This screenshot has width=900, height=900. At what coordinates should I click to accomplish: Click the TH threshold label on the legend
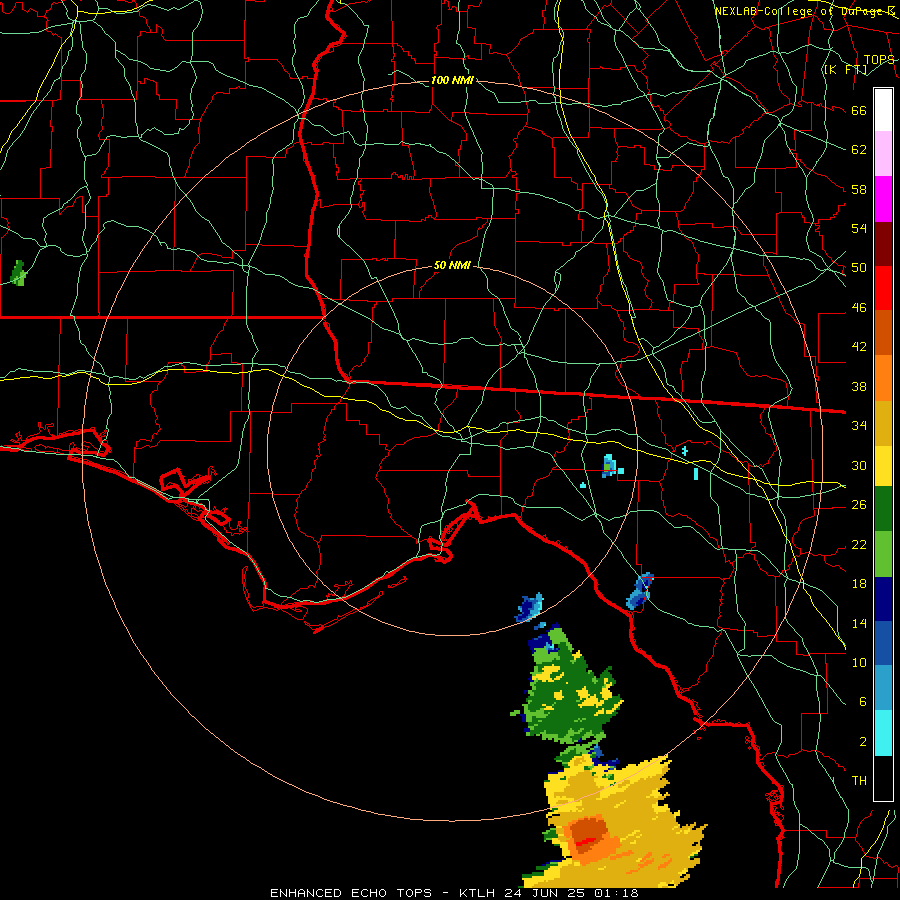(x=859, y=781)
